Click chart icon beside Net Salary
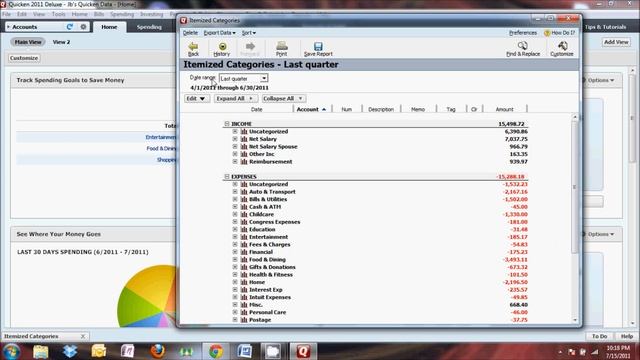Screen dimensions: 640x360 click(x=244, y=139)
